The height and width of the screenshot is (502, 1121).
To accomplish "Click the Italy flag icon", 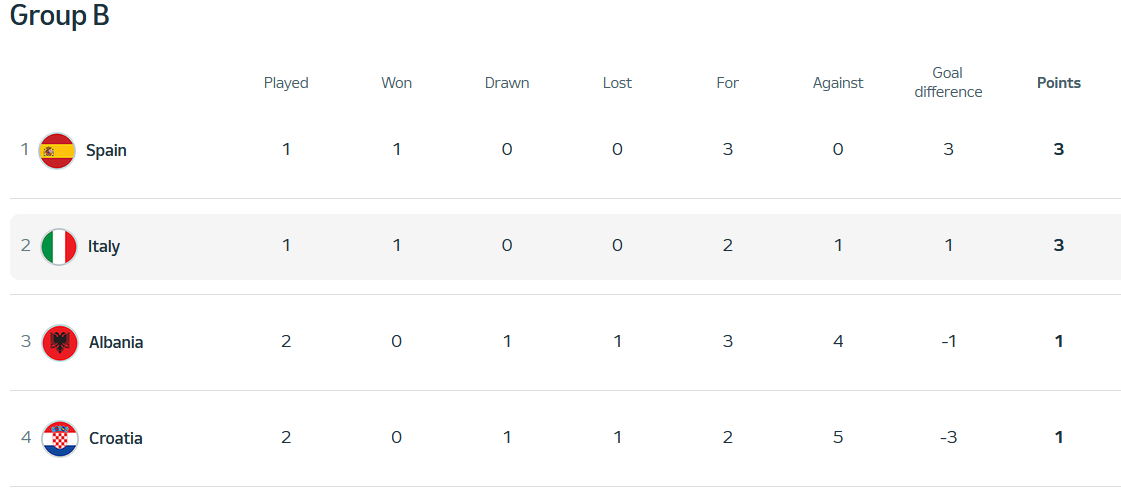I will click(59, 247).
